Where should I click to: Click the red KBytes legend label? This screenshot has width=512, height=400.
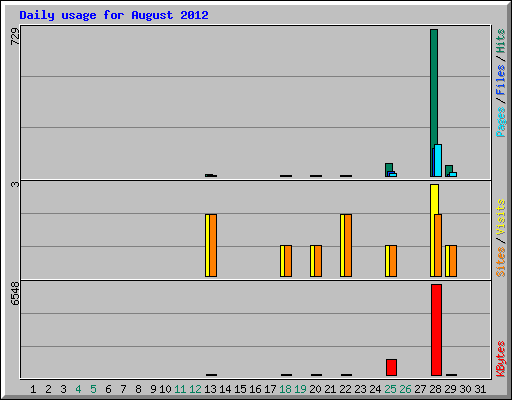tap(501, 359)
